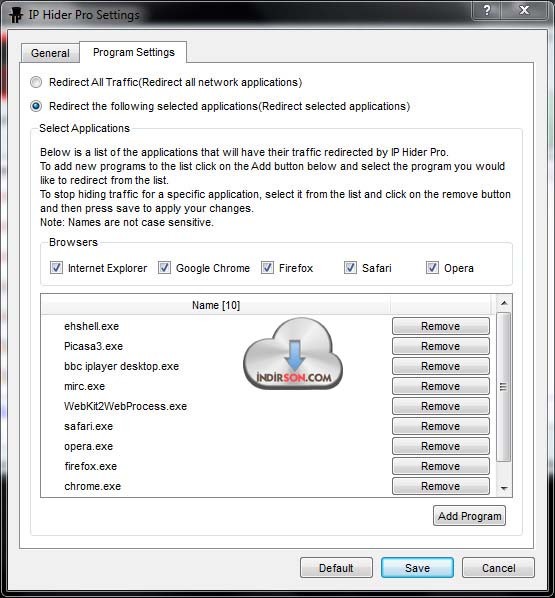
Task: Remove firefox.exe from the list
Action: click(441, 466)
